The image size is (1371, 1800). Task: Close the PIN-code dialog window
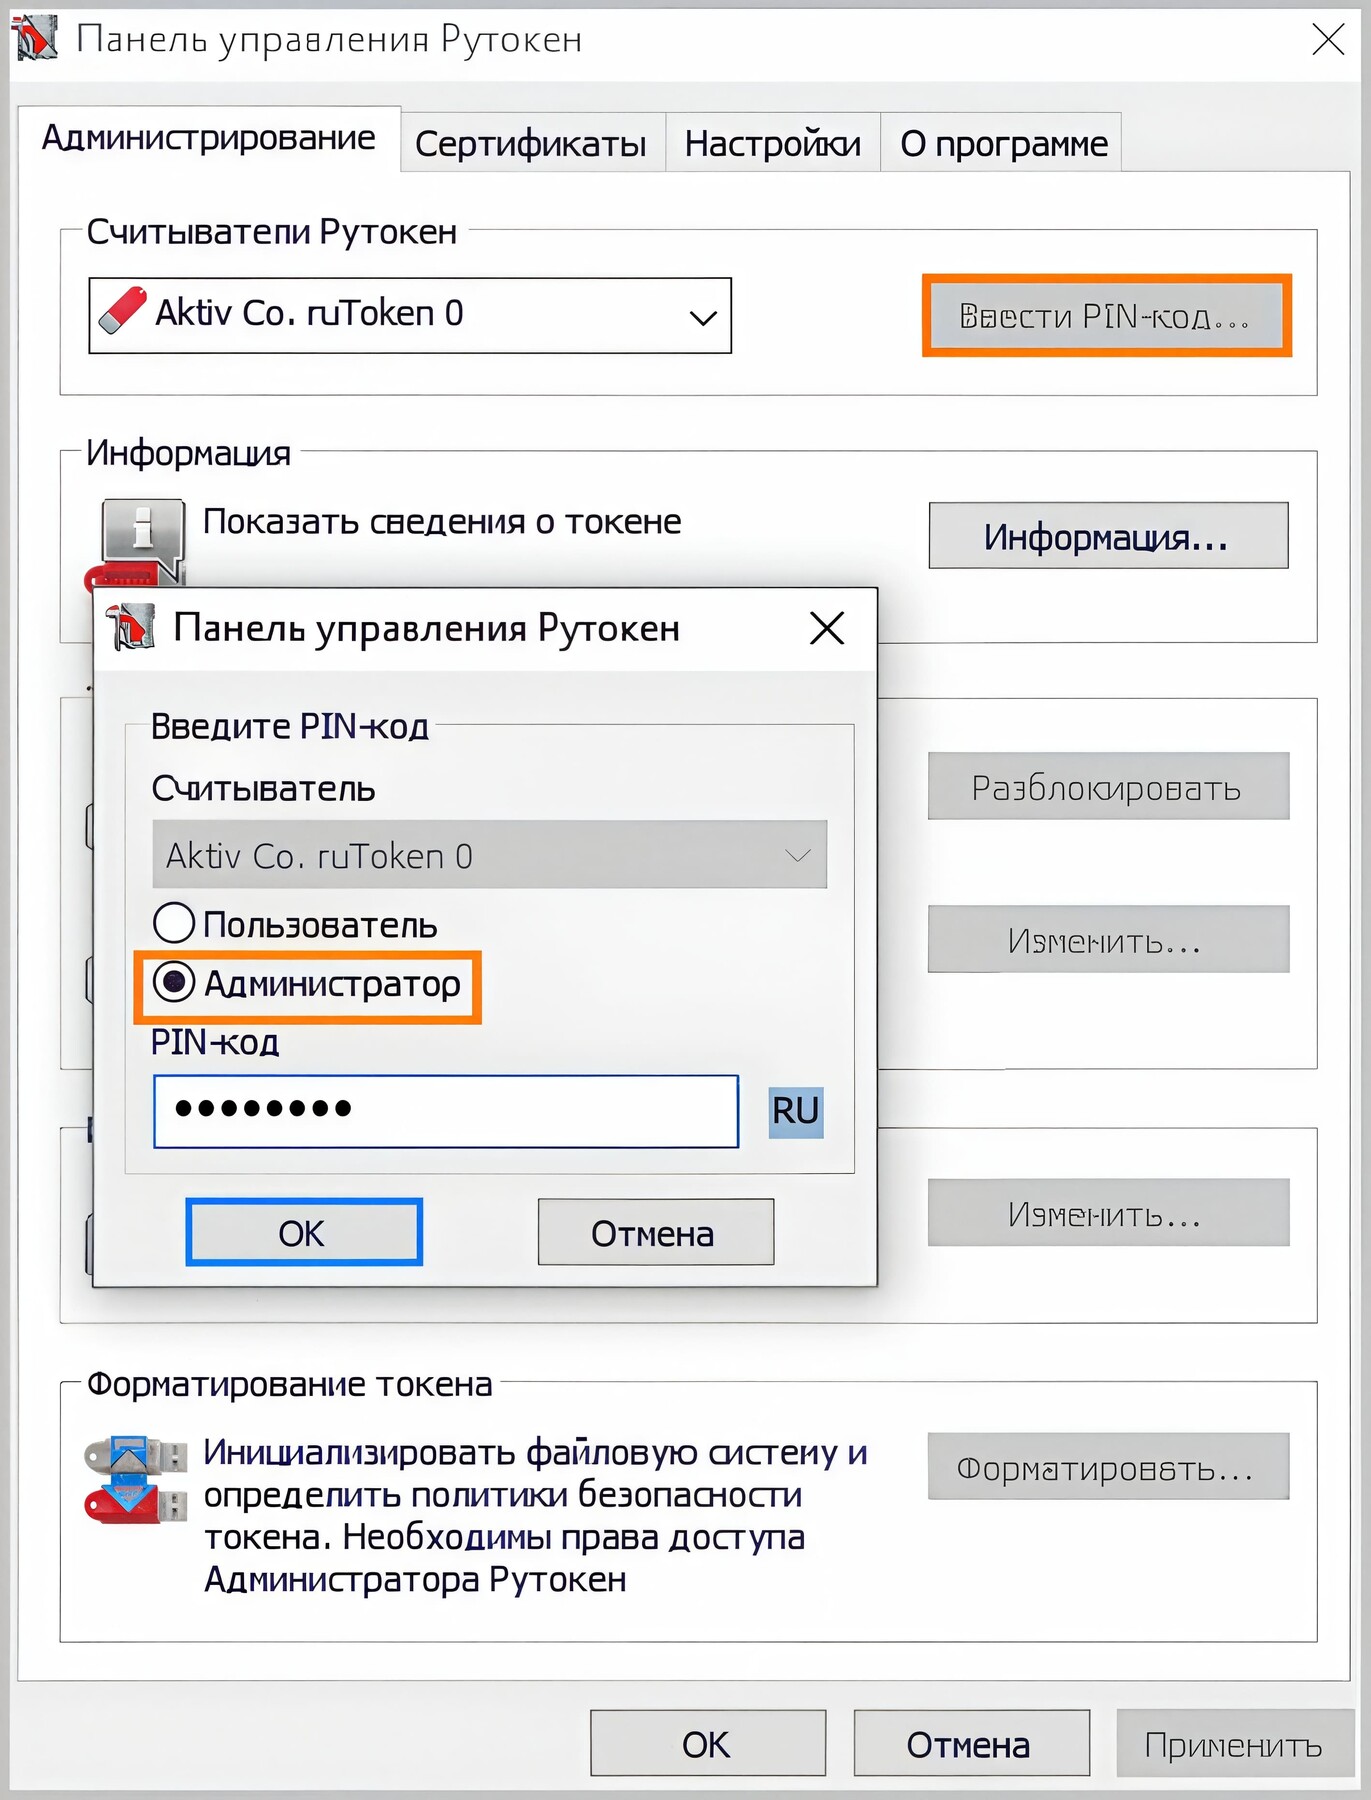pos(827,629)
